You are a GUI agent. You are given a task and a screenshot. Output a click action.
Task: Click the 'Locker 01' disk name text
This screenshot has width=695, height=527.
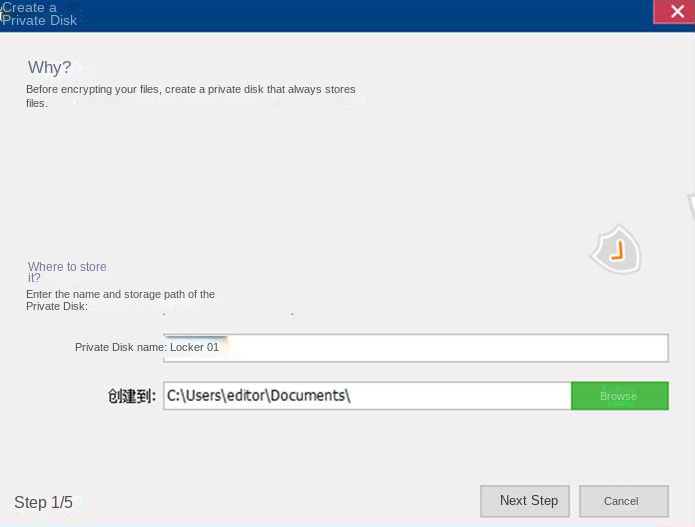click(x=194, y=347)
